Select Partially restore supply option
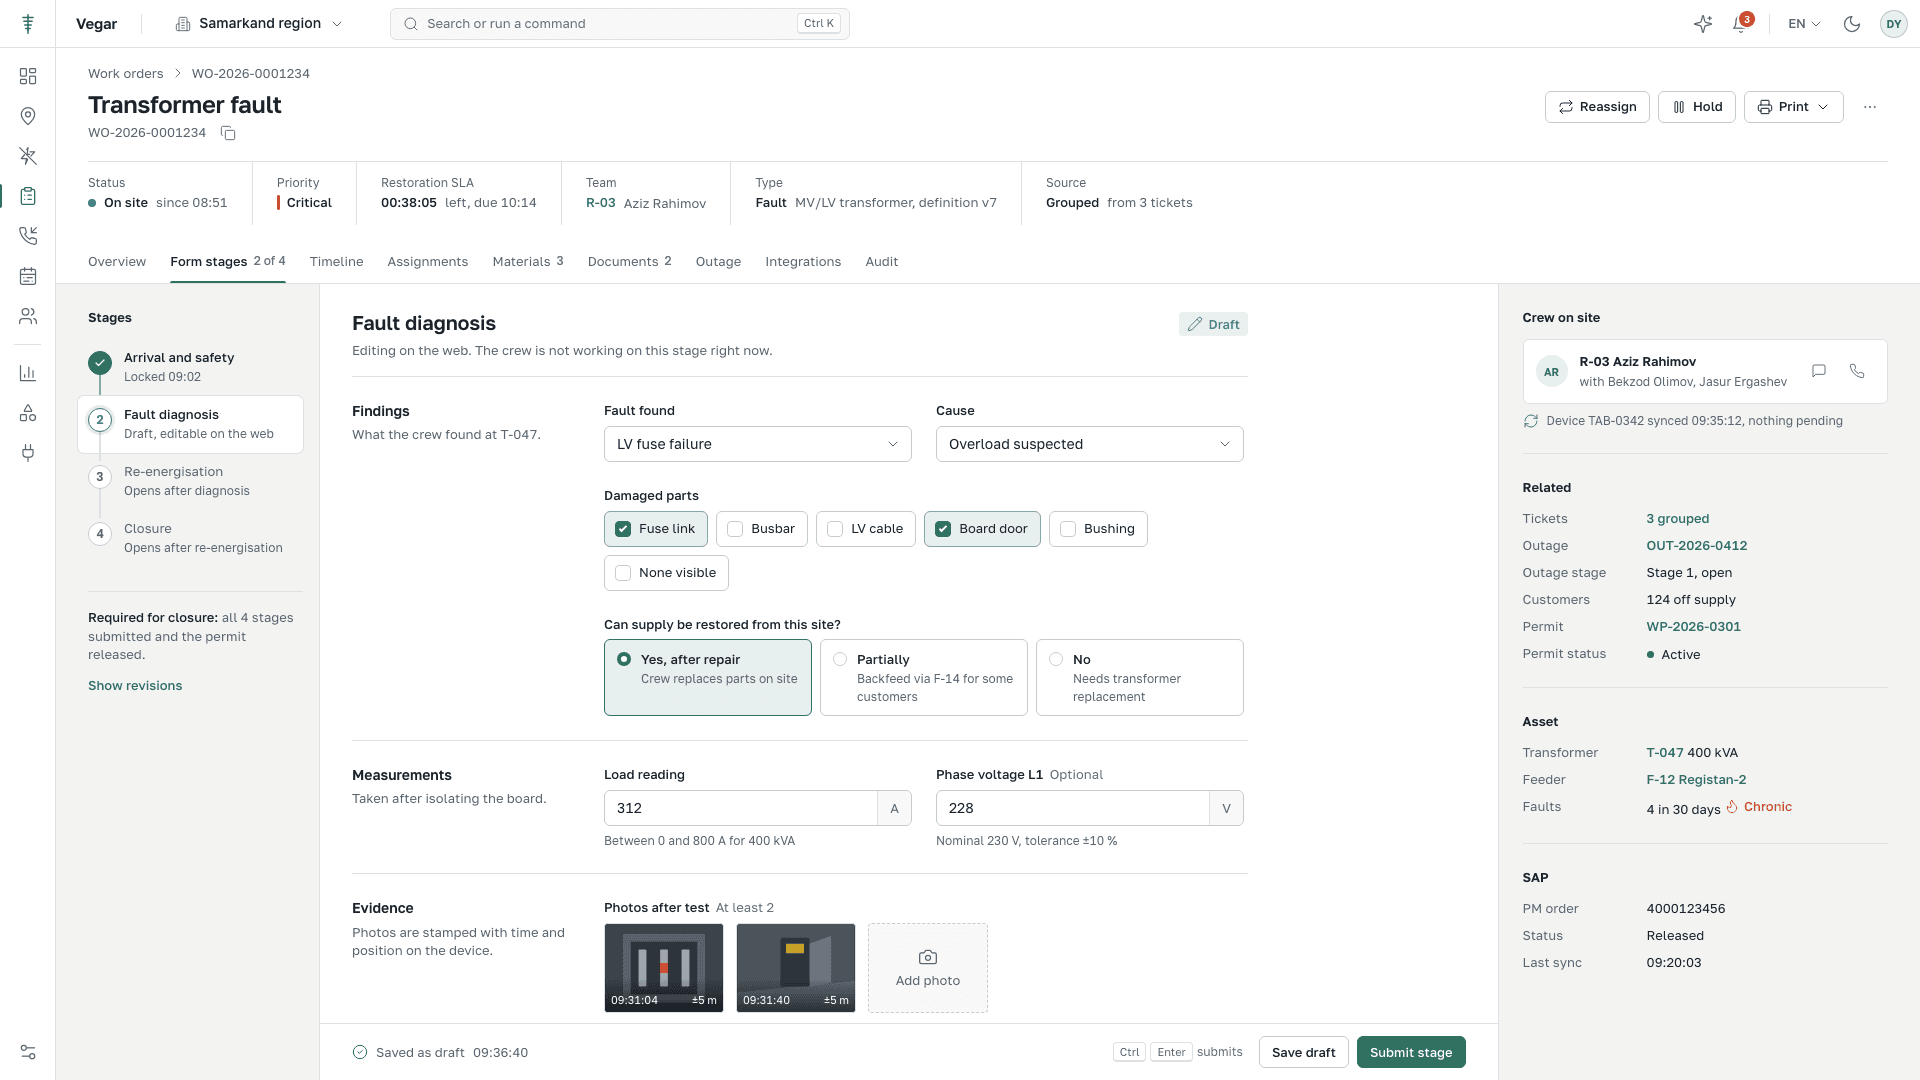1920x1080 pixels. (924, 678)
